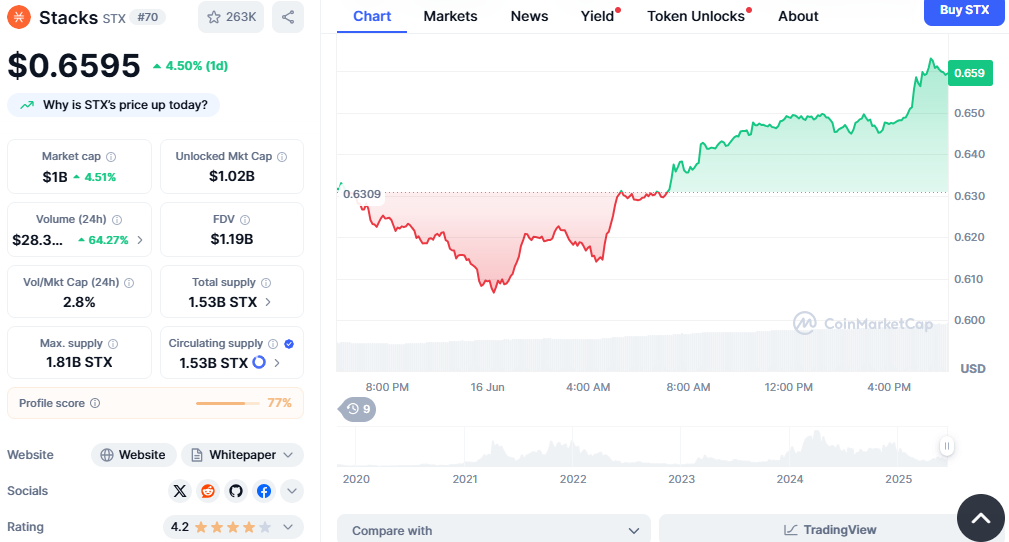This screenshot has width=1009, height=542.
Task: Click the scroll-to-top arrow button
Action: click(x=980, y=517)
